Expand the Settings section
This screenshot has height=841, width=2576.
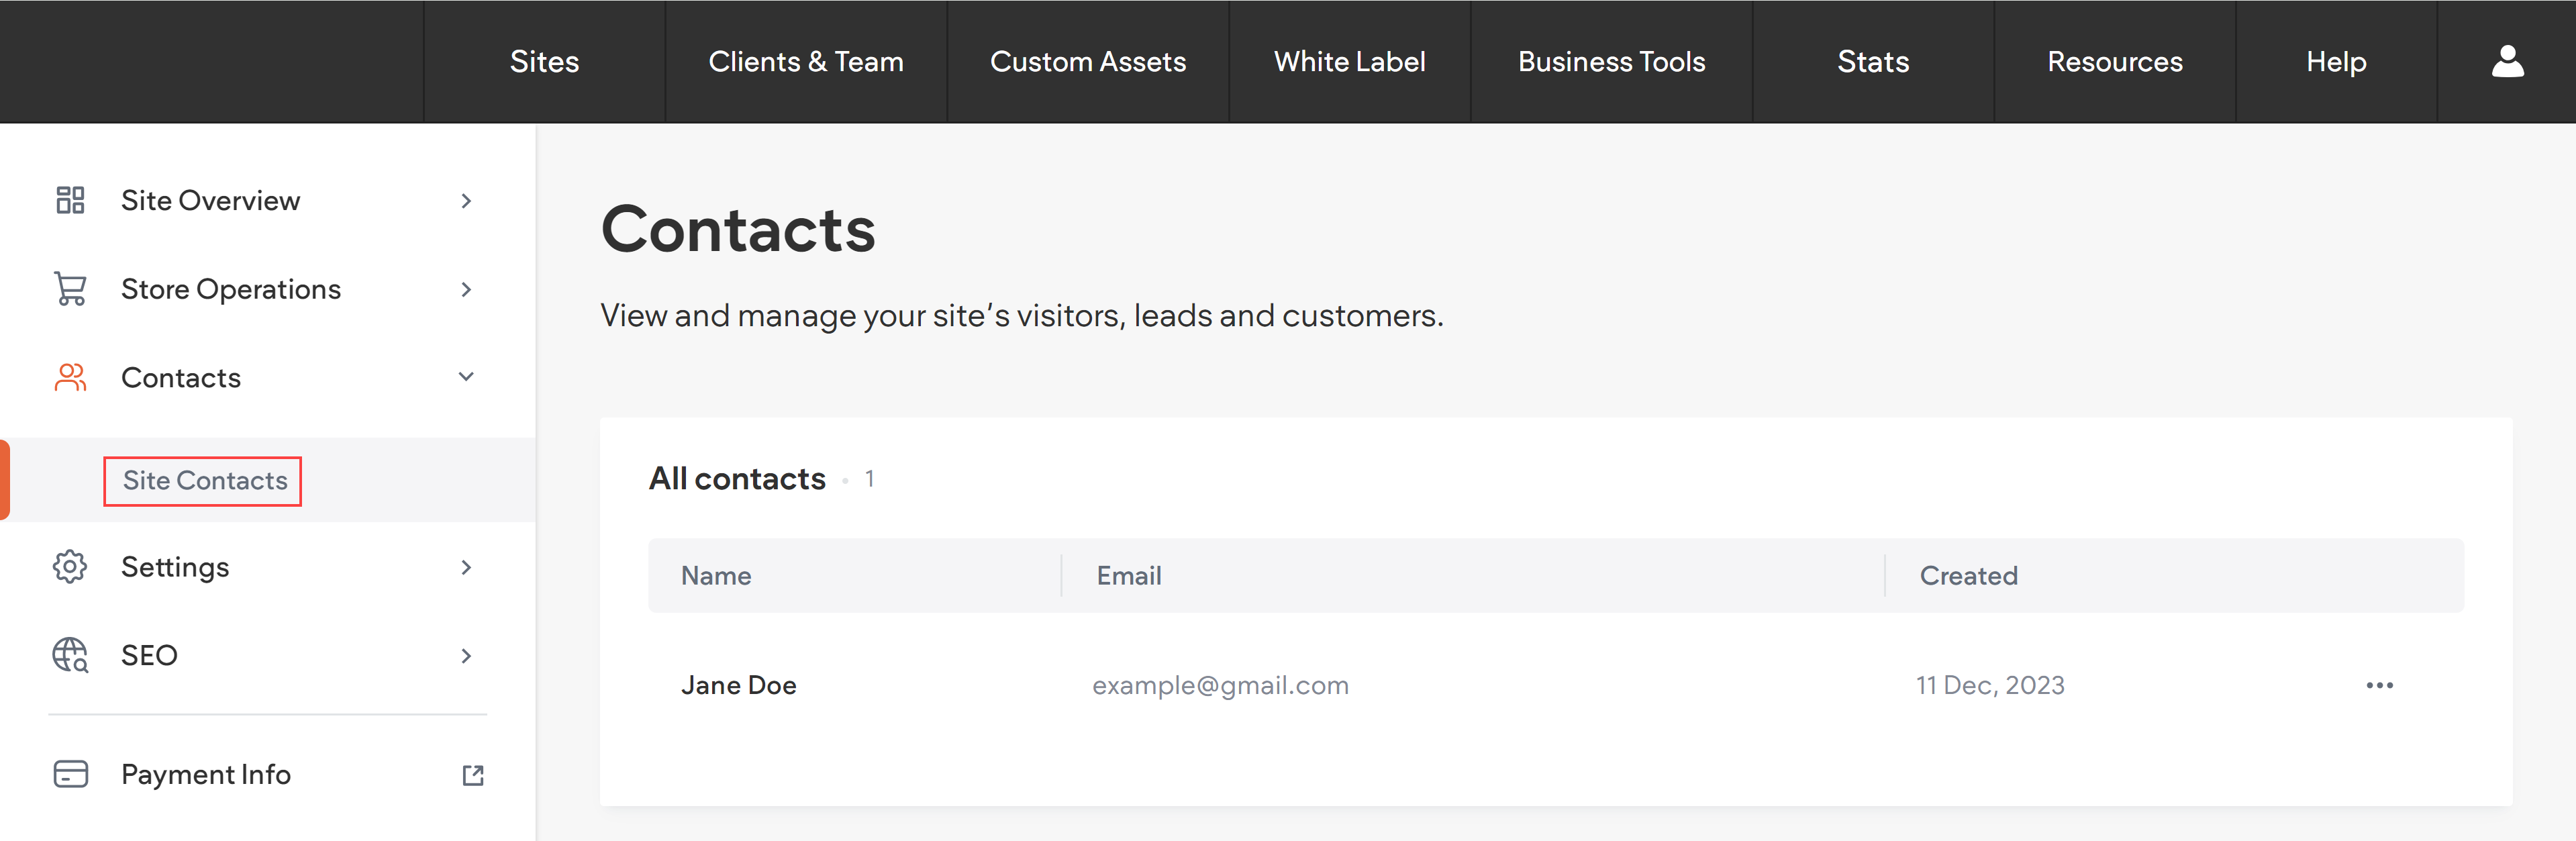[x=466, y=566]
